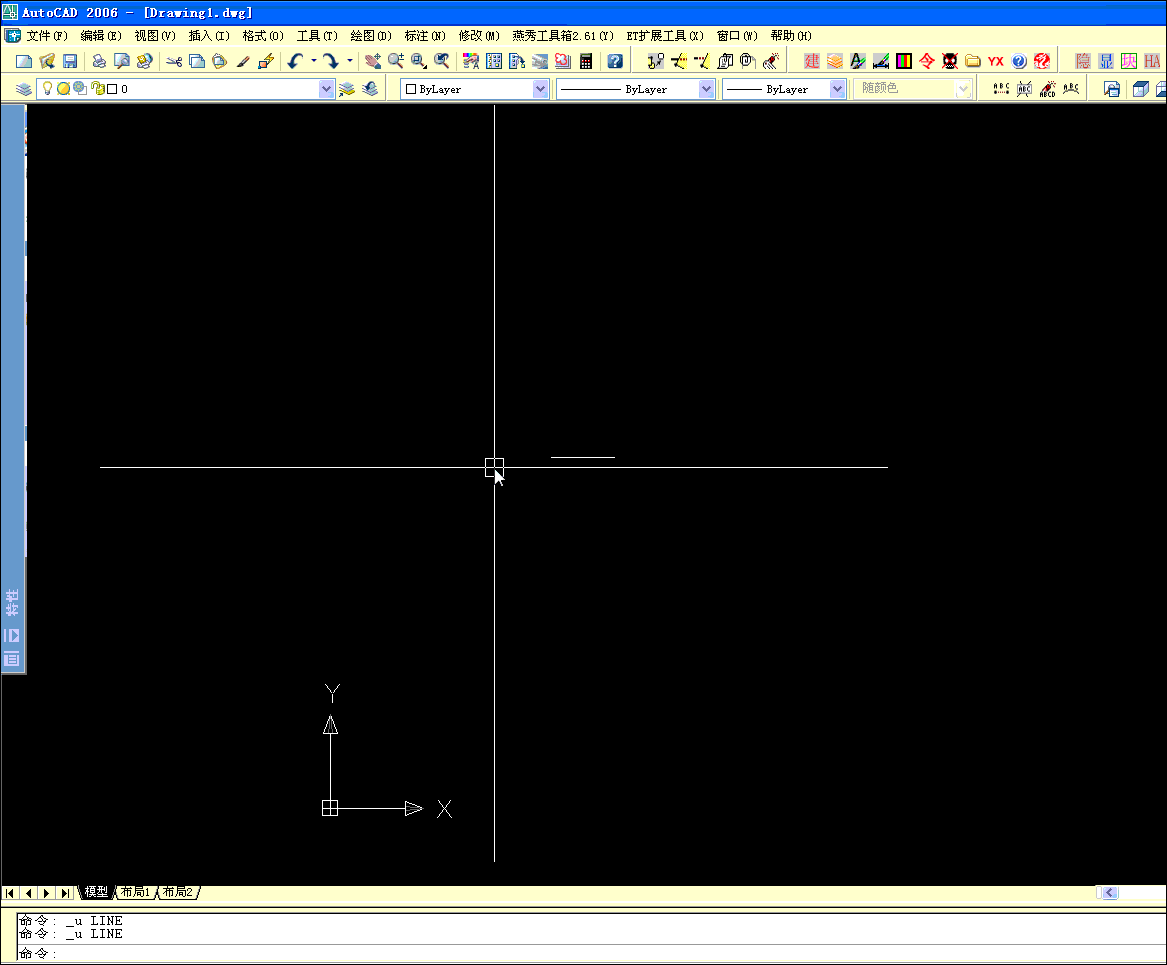Image resolution: width=1167 pixels, height=965 pixels.
Task: Click the color stripes toolbox icon
Action: [x=904, y=61]
